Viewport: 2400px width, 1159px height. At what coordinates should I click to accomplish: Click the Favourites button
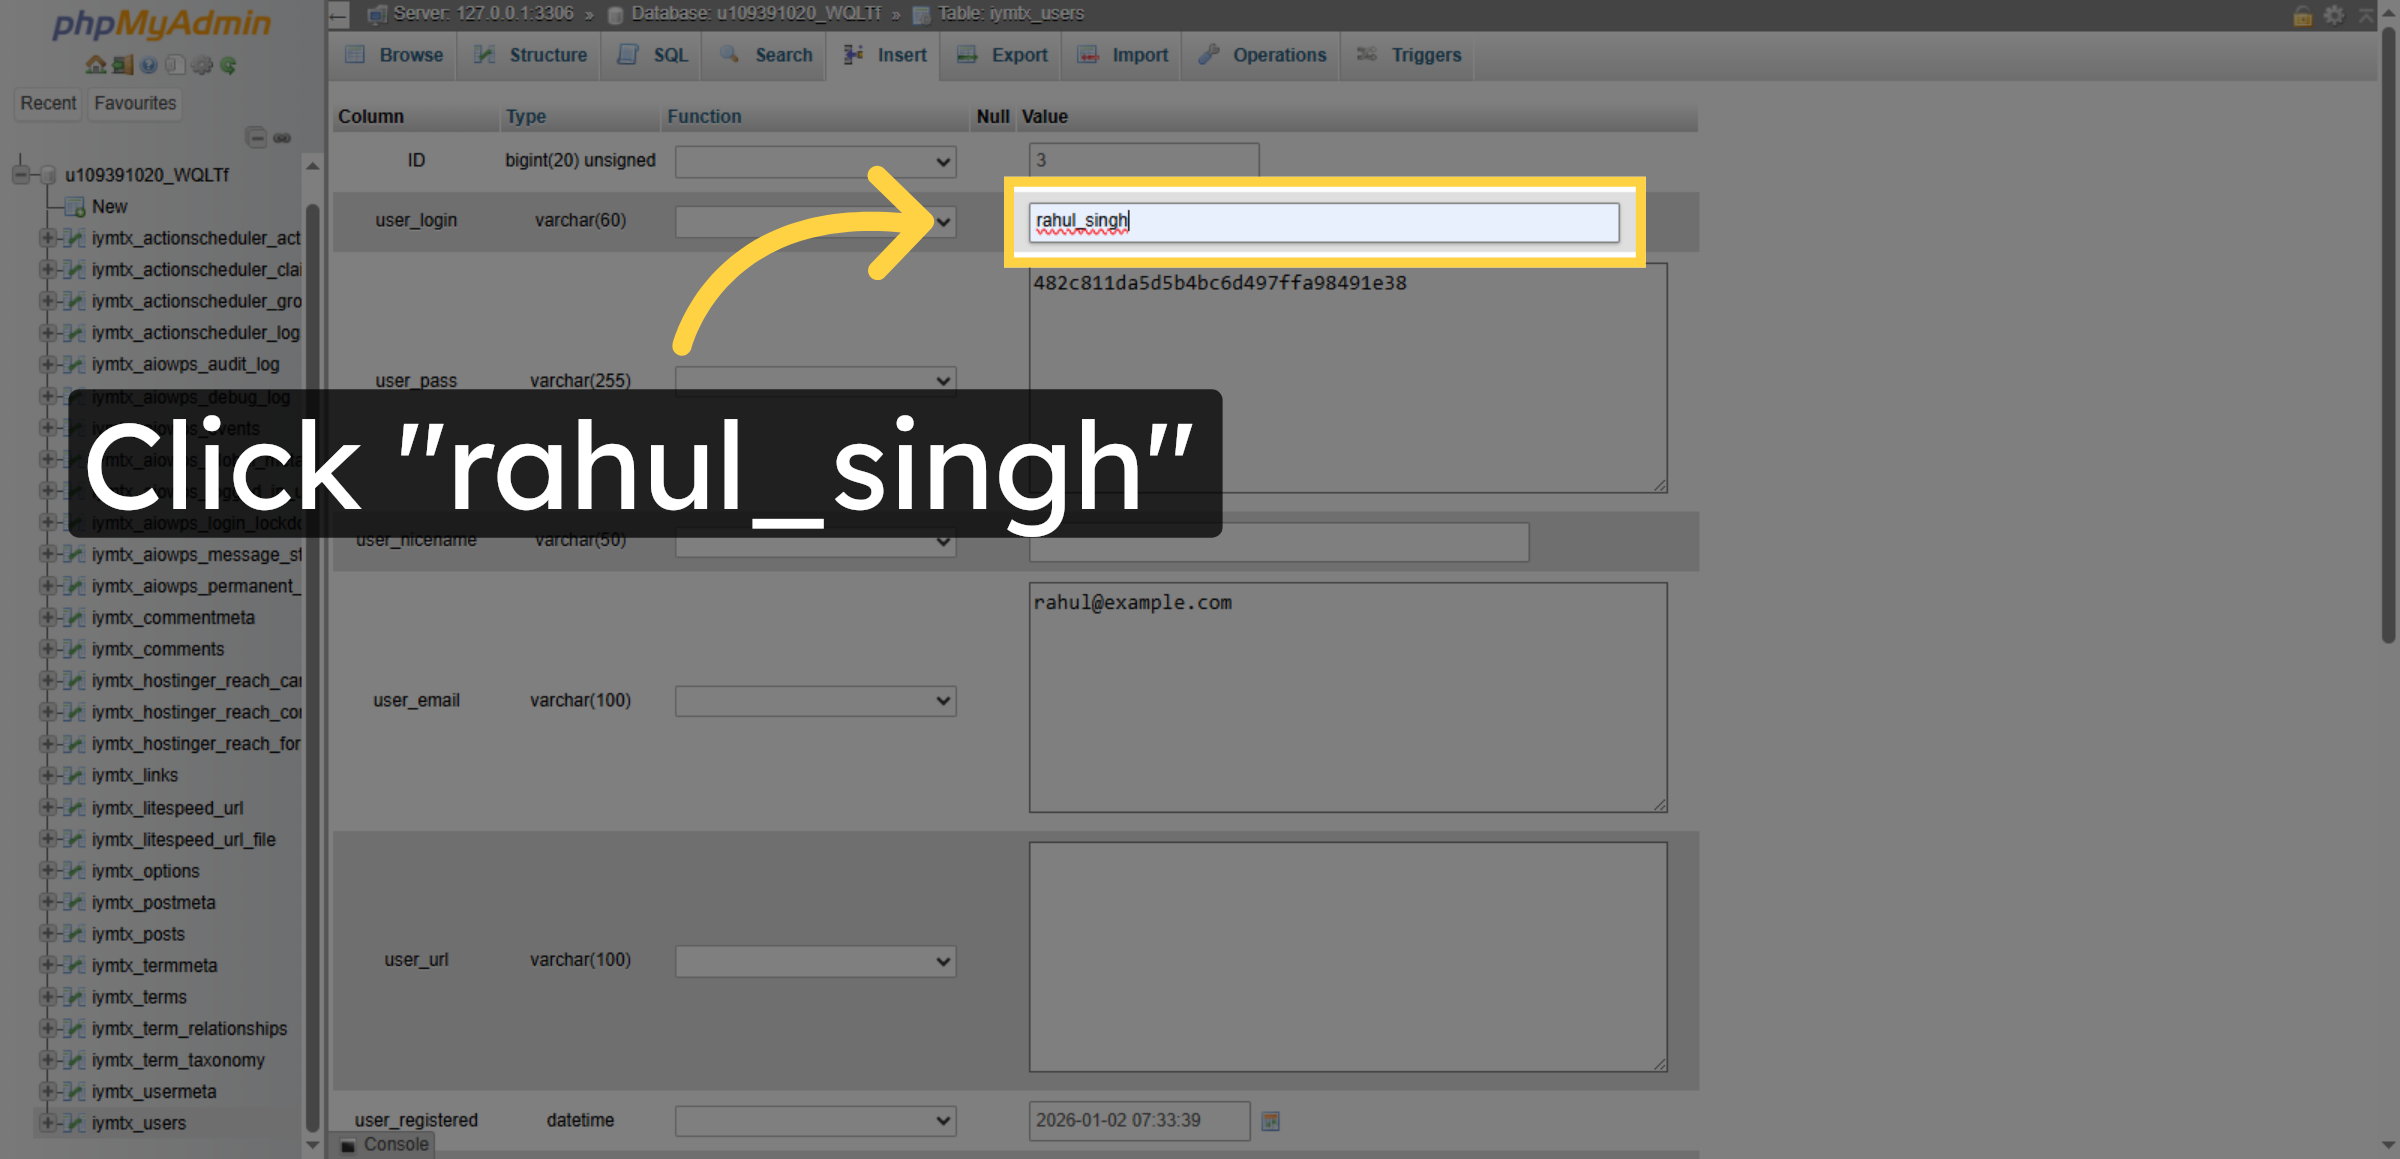click(x=134, y=103)
